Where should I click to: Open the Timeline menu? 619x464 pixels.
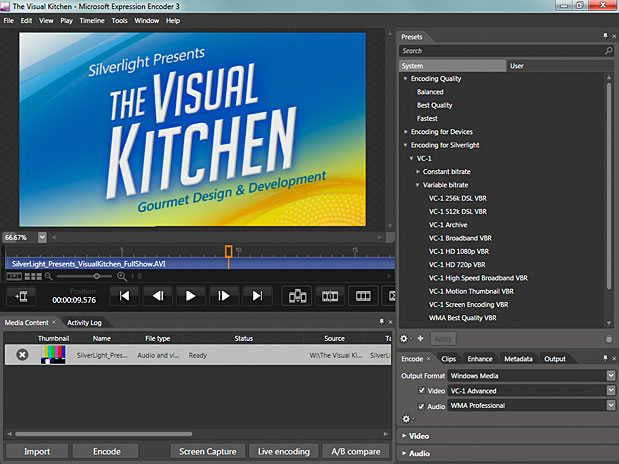pyautogui.click(x=91, y=20)
